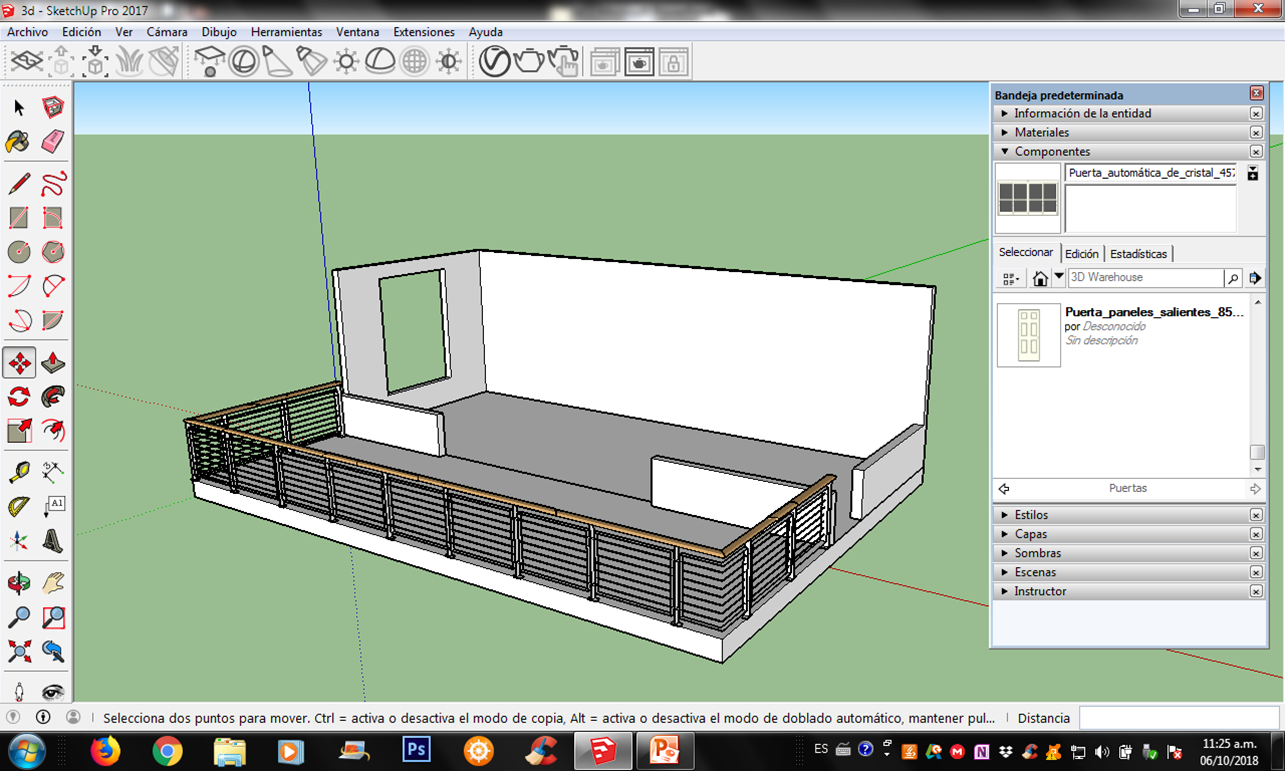Open the Cámara menu
The image size is (1285, 771).
tap(166, 32)
